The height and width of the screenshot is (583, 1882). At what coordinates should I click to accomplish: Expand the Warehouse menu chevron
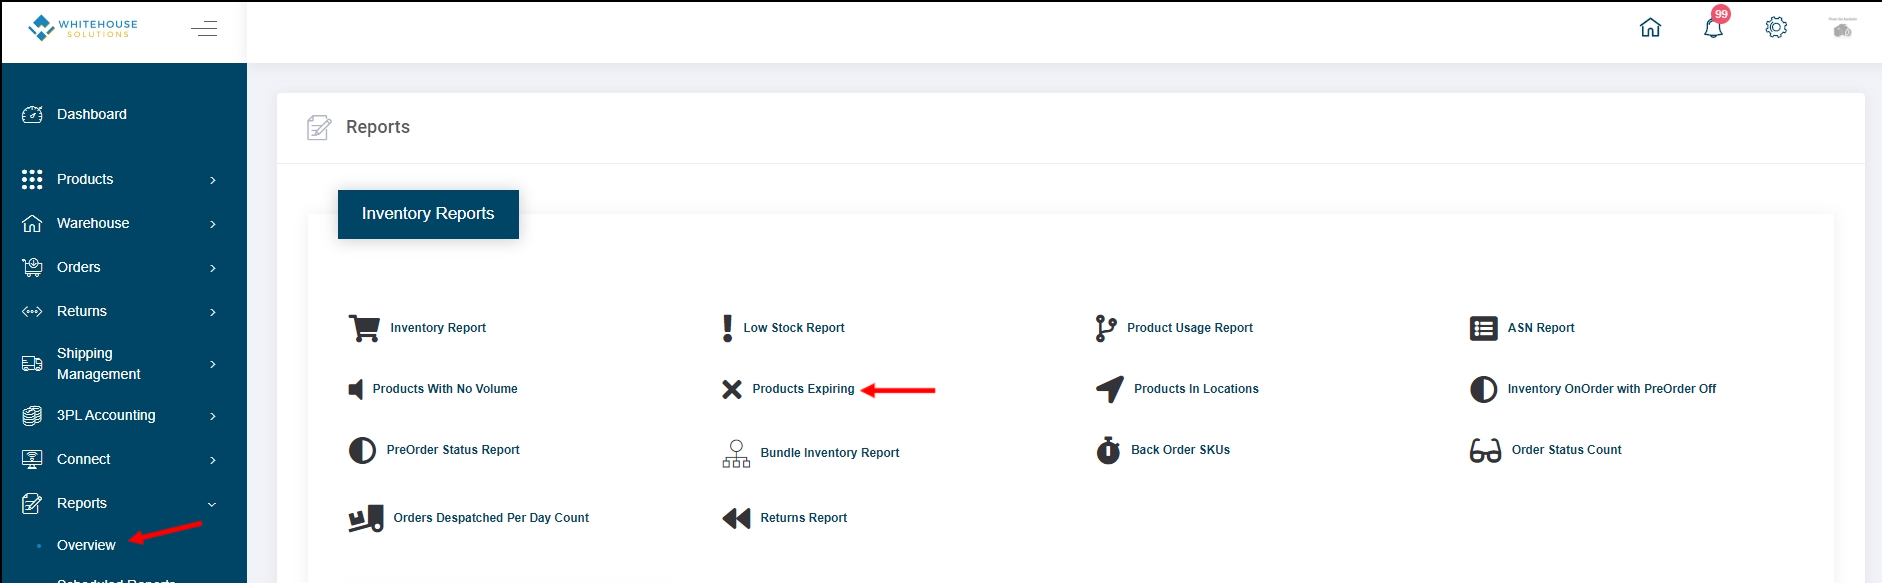pyautogui.click(x=212, y=224)
